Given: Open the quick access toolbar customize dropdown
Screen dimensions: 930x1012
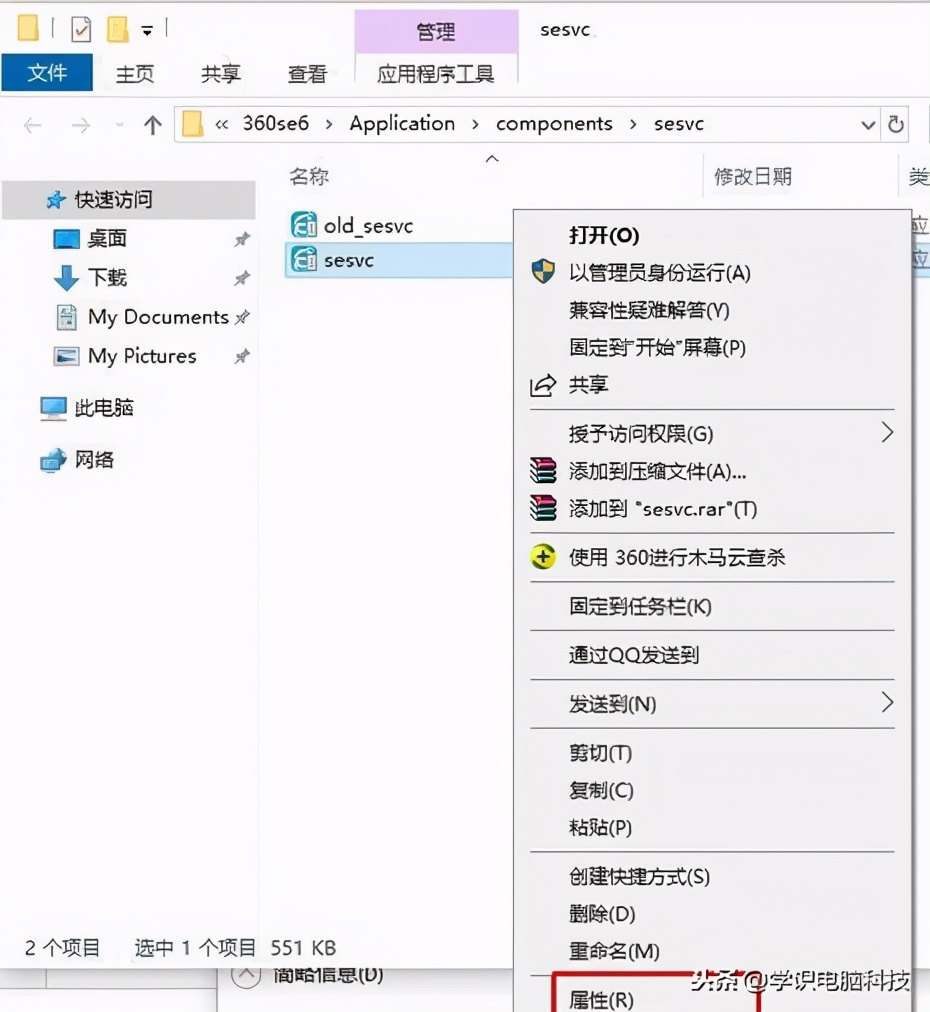Looking at the screenshot, I should pyautogui.click(x=147, y=30).
